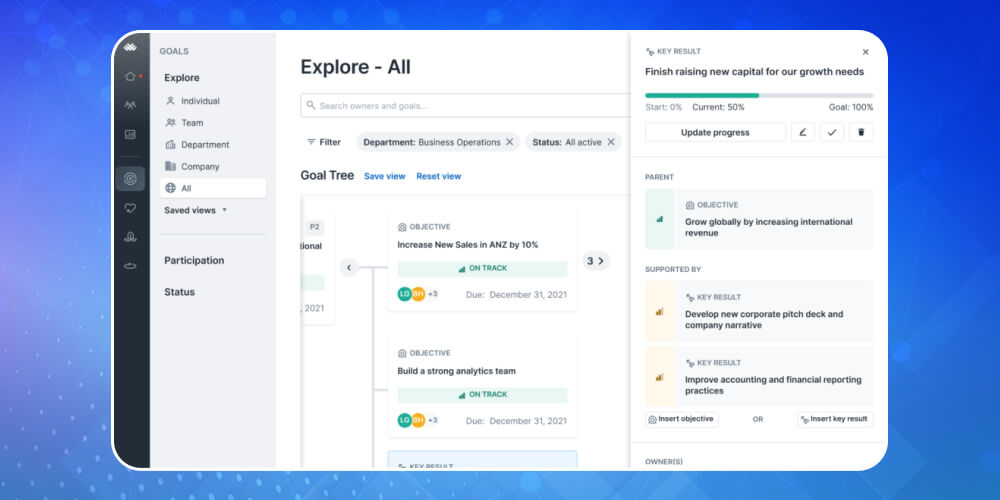Image resolution: width=1000 pixels, height=500 pixels.
Task: Delete the key result with the trash icon
Action: click(x=861, y=132)
